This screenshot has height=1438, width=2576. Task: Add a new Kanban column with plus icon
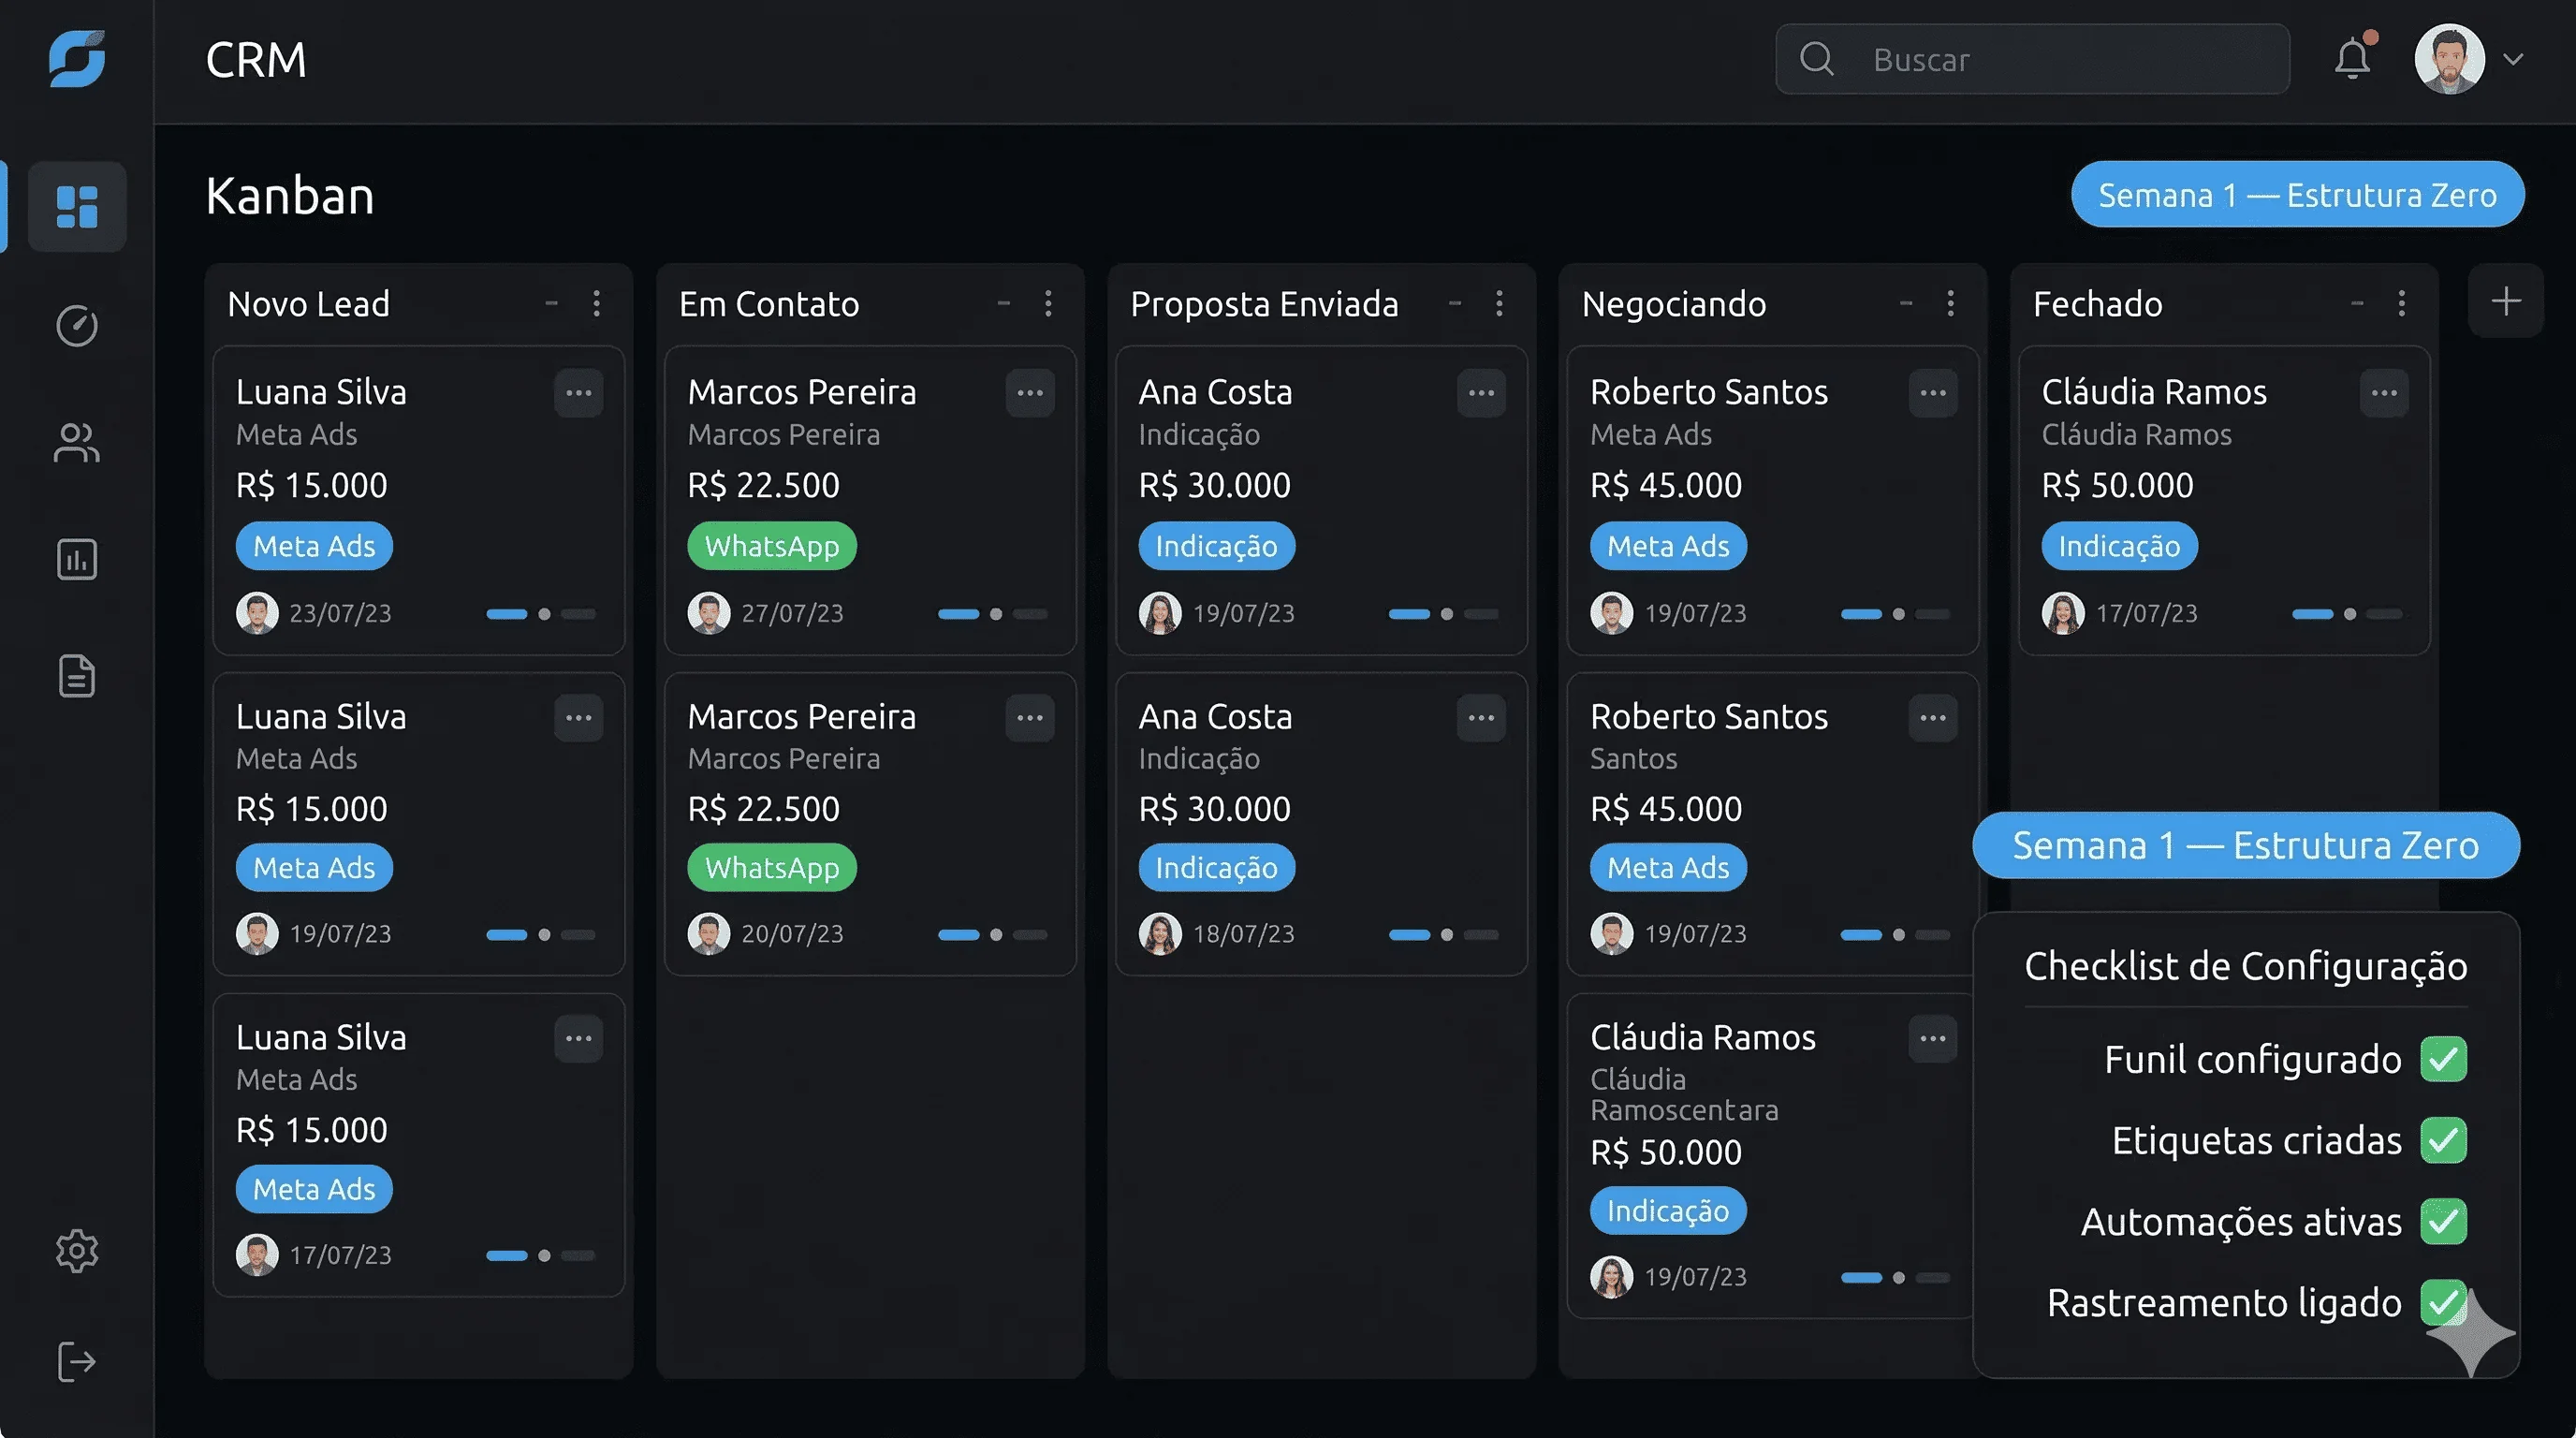2505,301
